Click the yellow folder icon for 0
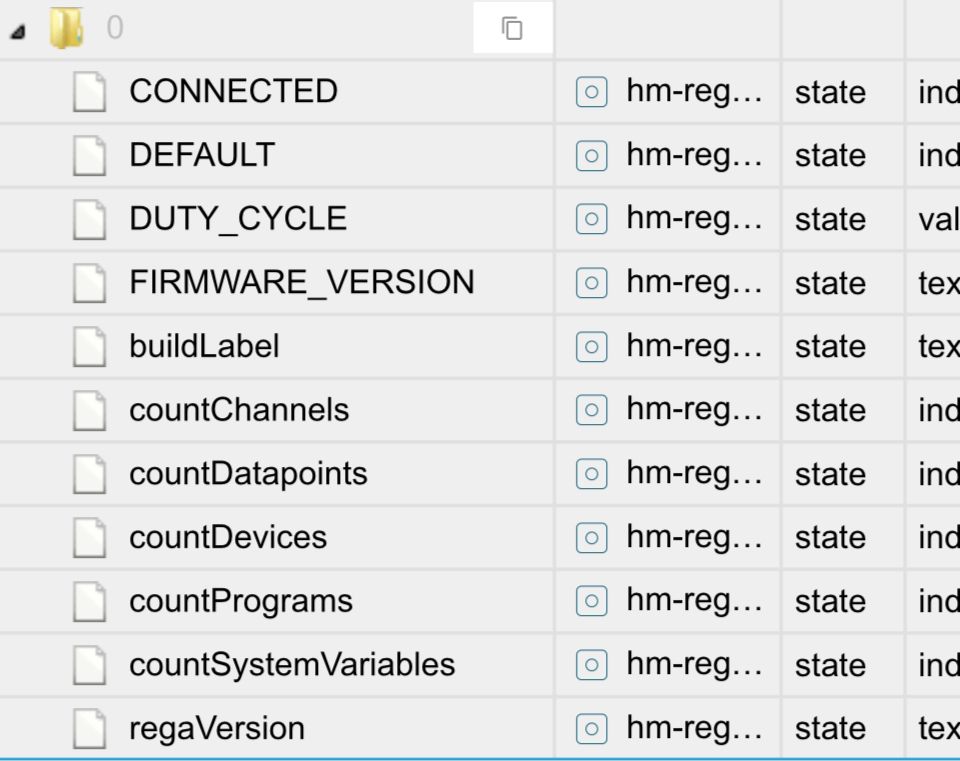 (66, 29)
